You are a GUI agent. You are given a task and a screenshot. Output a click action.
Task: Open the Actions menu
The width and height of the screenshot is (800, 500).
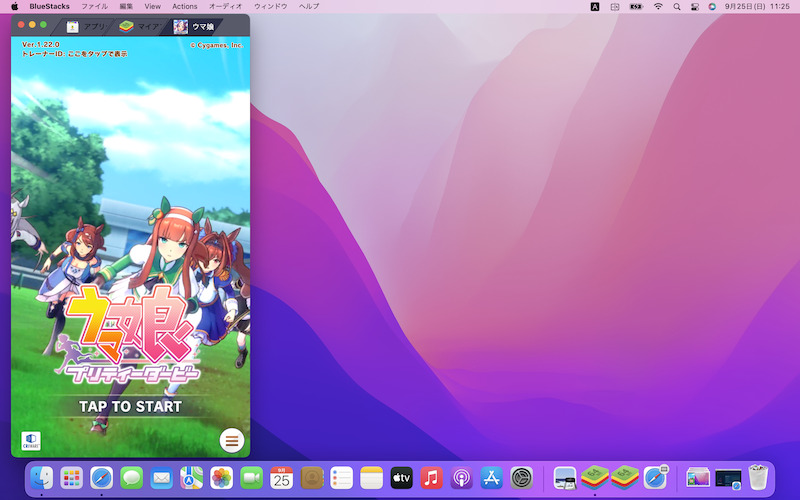tap(185, 6)
